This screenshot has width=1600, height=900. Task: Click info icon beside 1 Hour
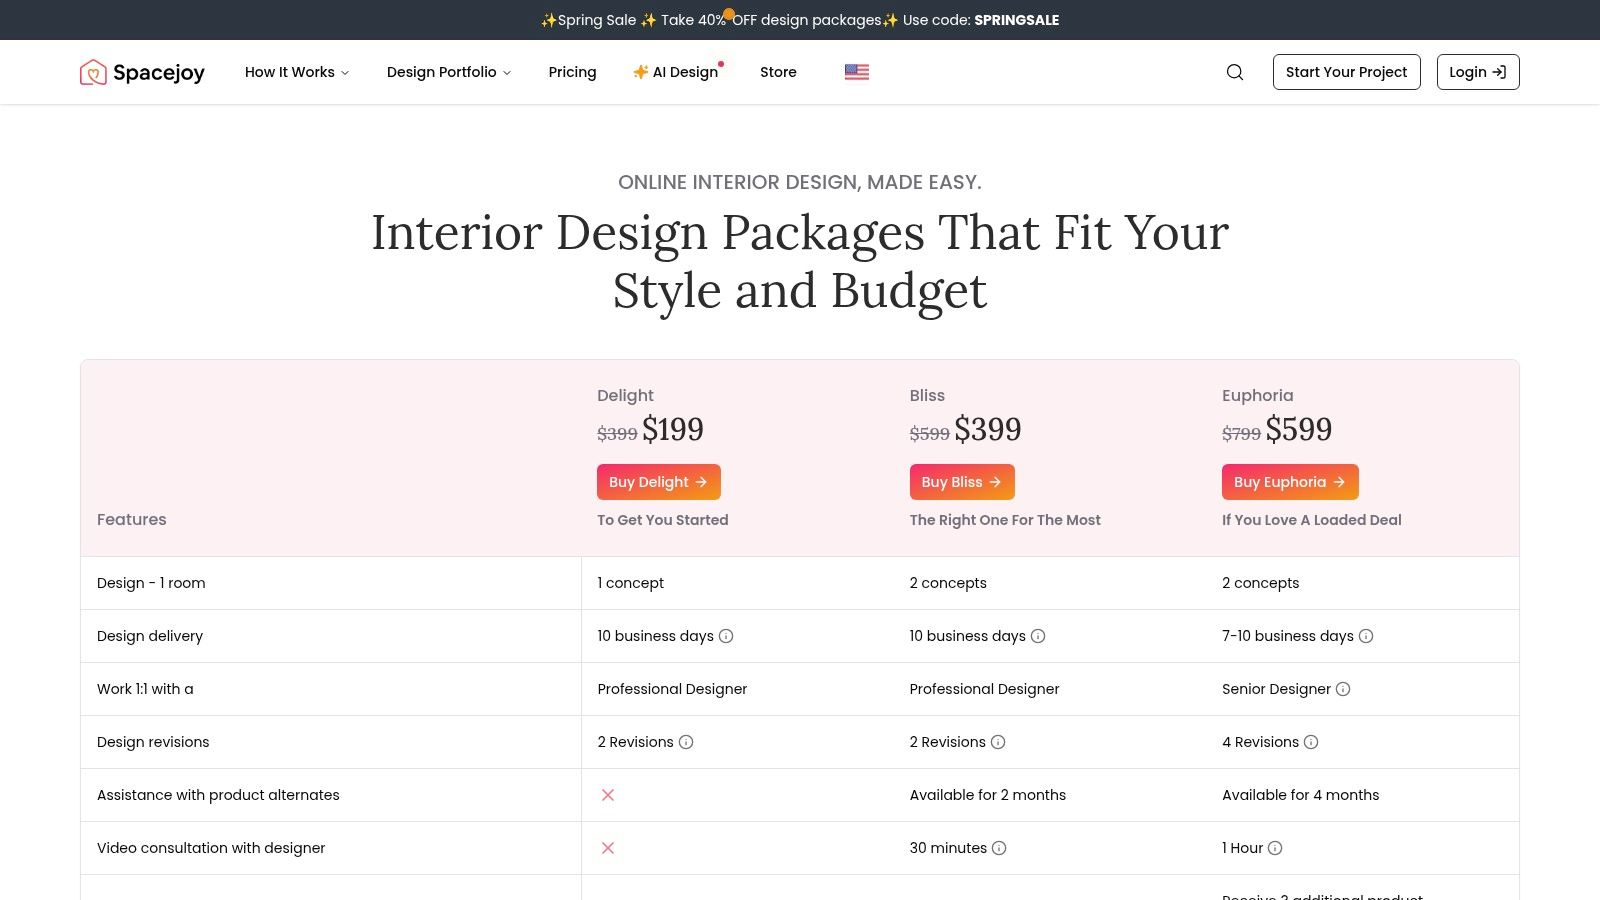[x=1275, y=848]
